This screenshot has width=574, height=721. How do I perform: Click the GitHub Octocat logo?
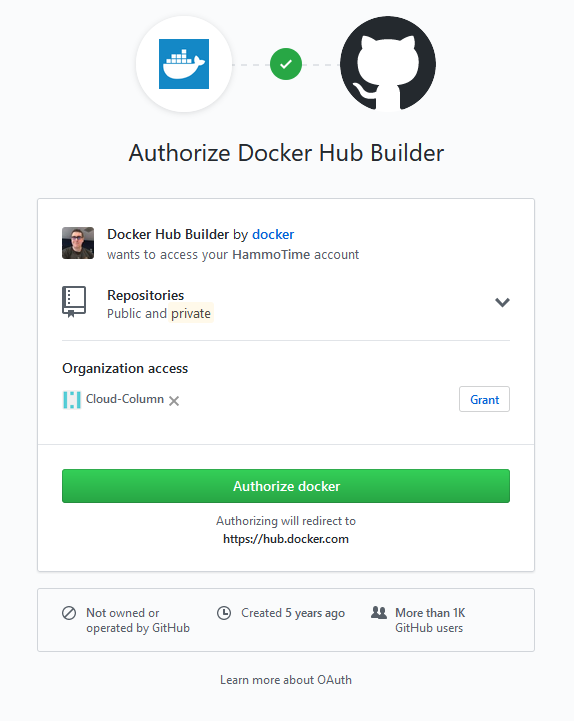pyautogui.click(x=388, y=64)
